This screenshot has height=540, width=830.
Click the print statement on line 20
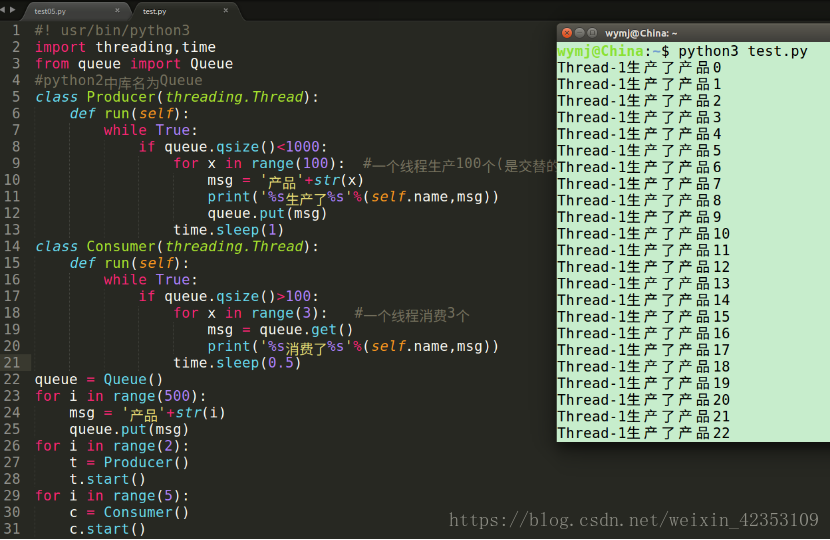pyautogui.click(x=353, y=347)
